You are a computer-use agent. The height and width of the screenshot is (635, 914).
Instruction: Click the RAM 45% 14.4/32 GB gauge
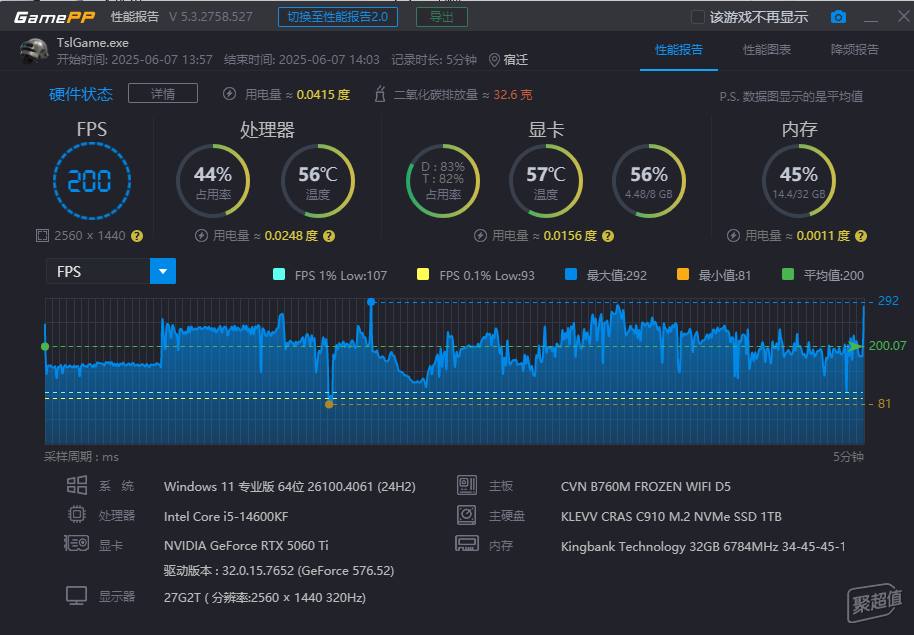coord(799,181)
